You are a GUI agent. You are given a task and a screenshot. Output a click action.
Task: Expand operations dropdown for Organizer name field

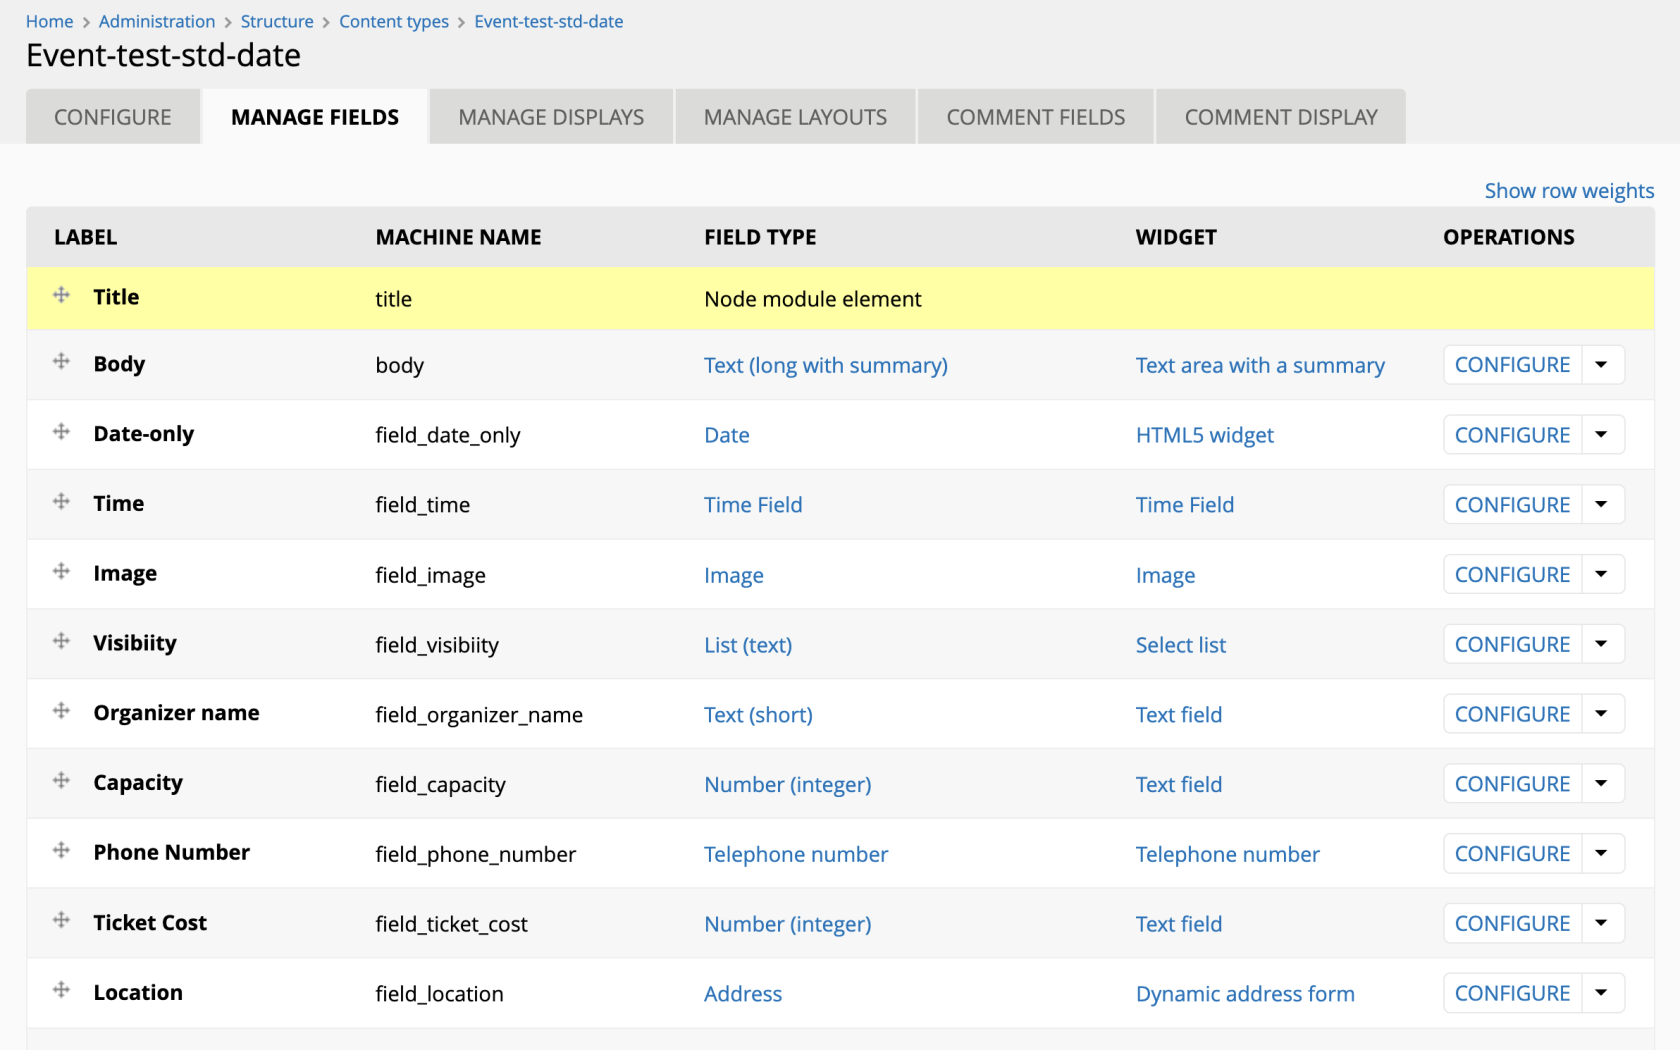coord(1602,714)
